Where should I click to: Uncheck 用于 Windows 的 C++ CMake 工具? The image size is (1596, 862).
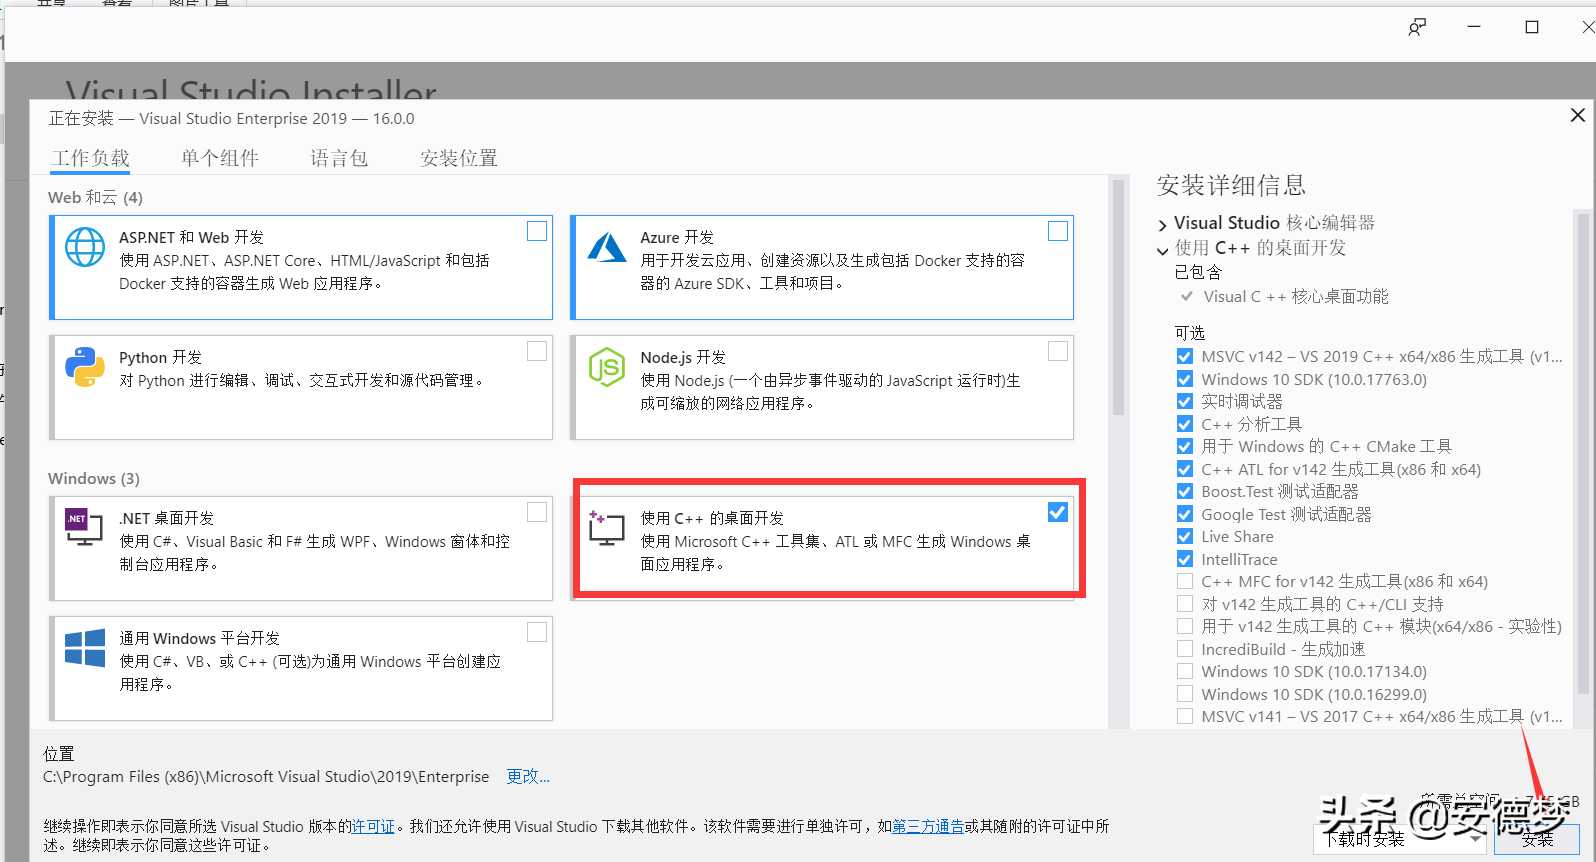[x=1185, y=446]
